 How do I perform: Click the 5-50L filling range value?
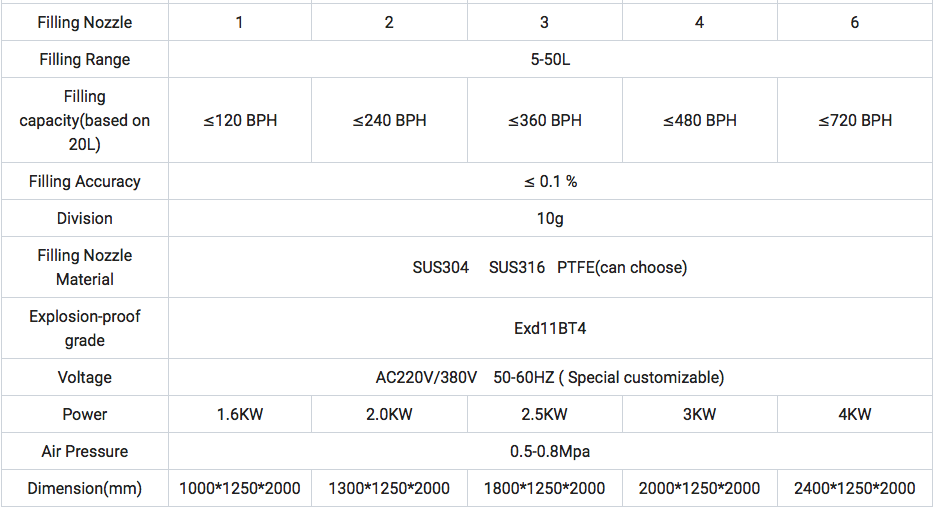pos(550,59)
